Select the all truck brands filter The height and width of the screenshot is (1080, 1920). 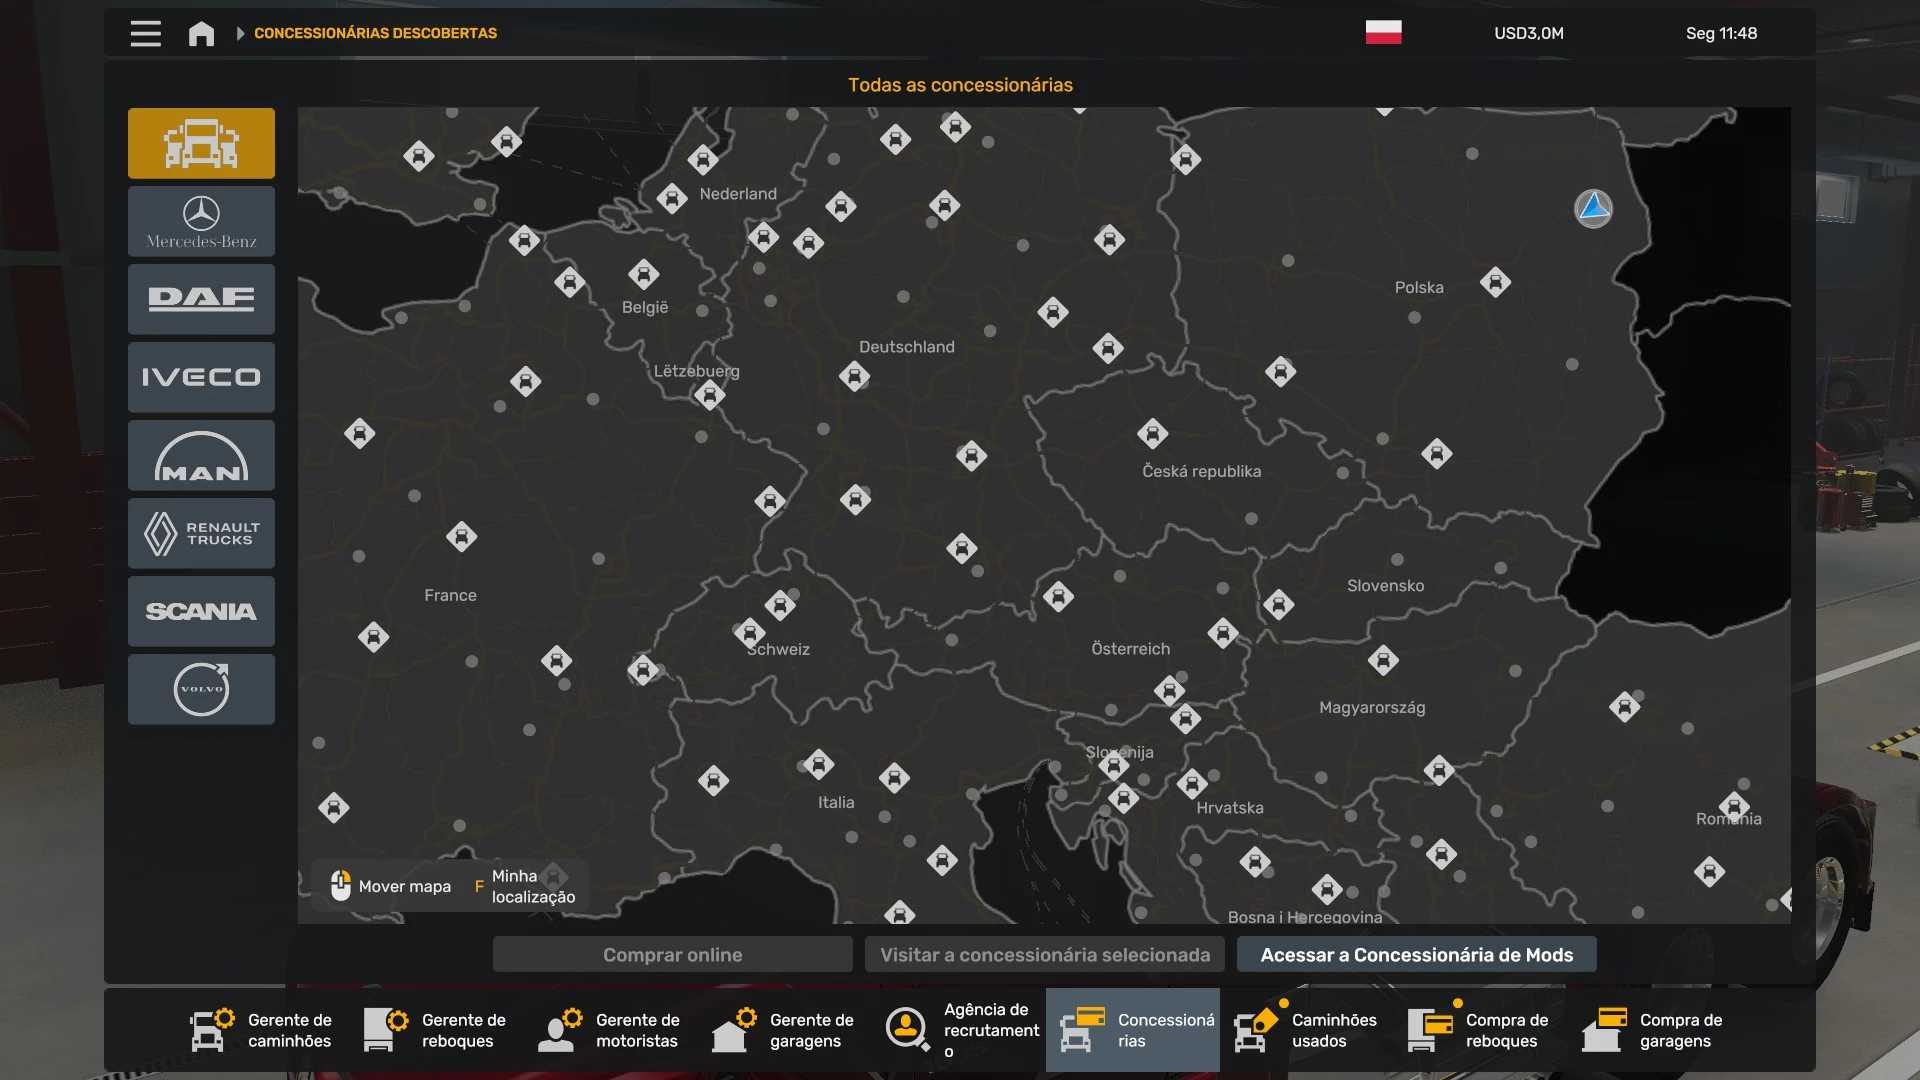(201, 143)
